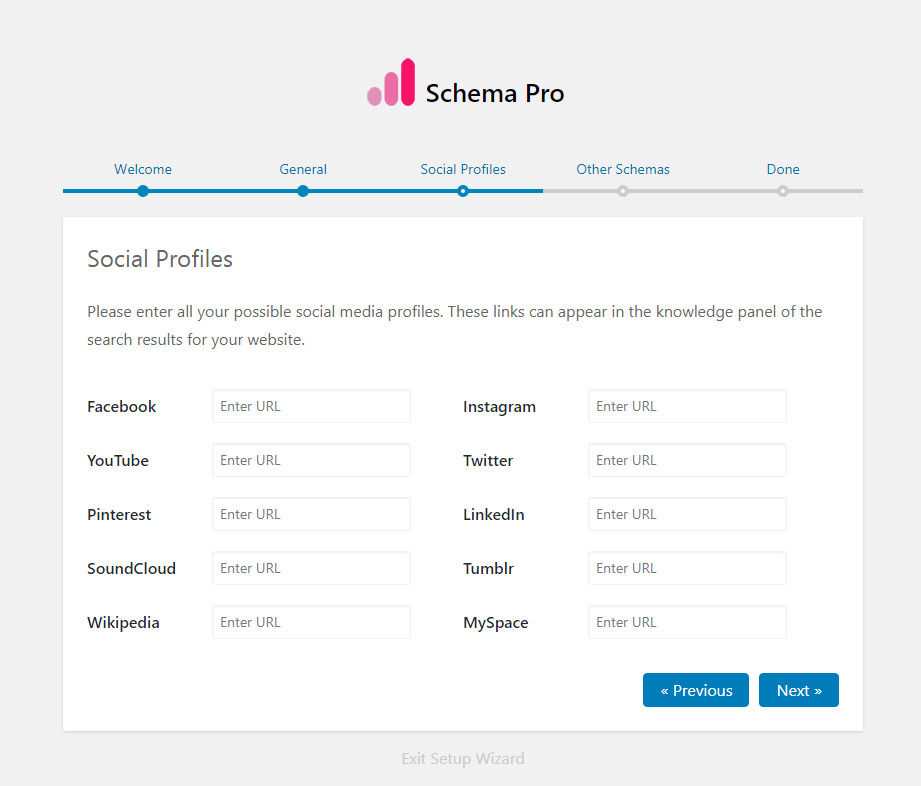Go to the Welcome step tab
The image size is (921, 786).
143,169
